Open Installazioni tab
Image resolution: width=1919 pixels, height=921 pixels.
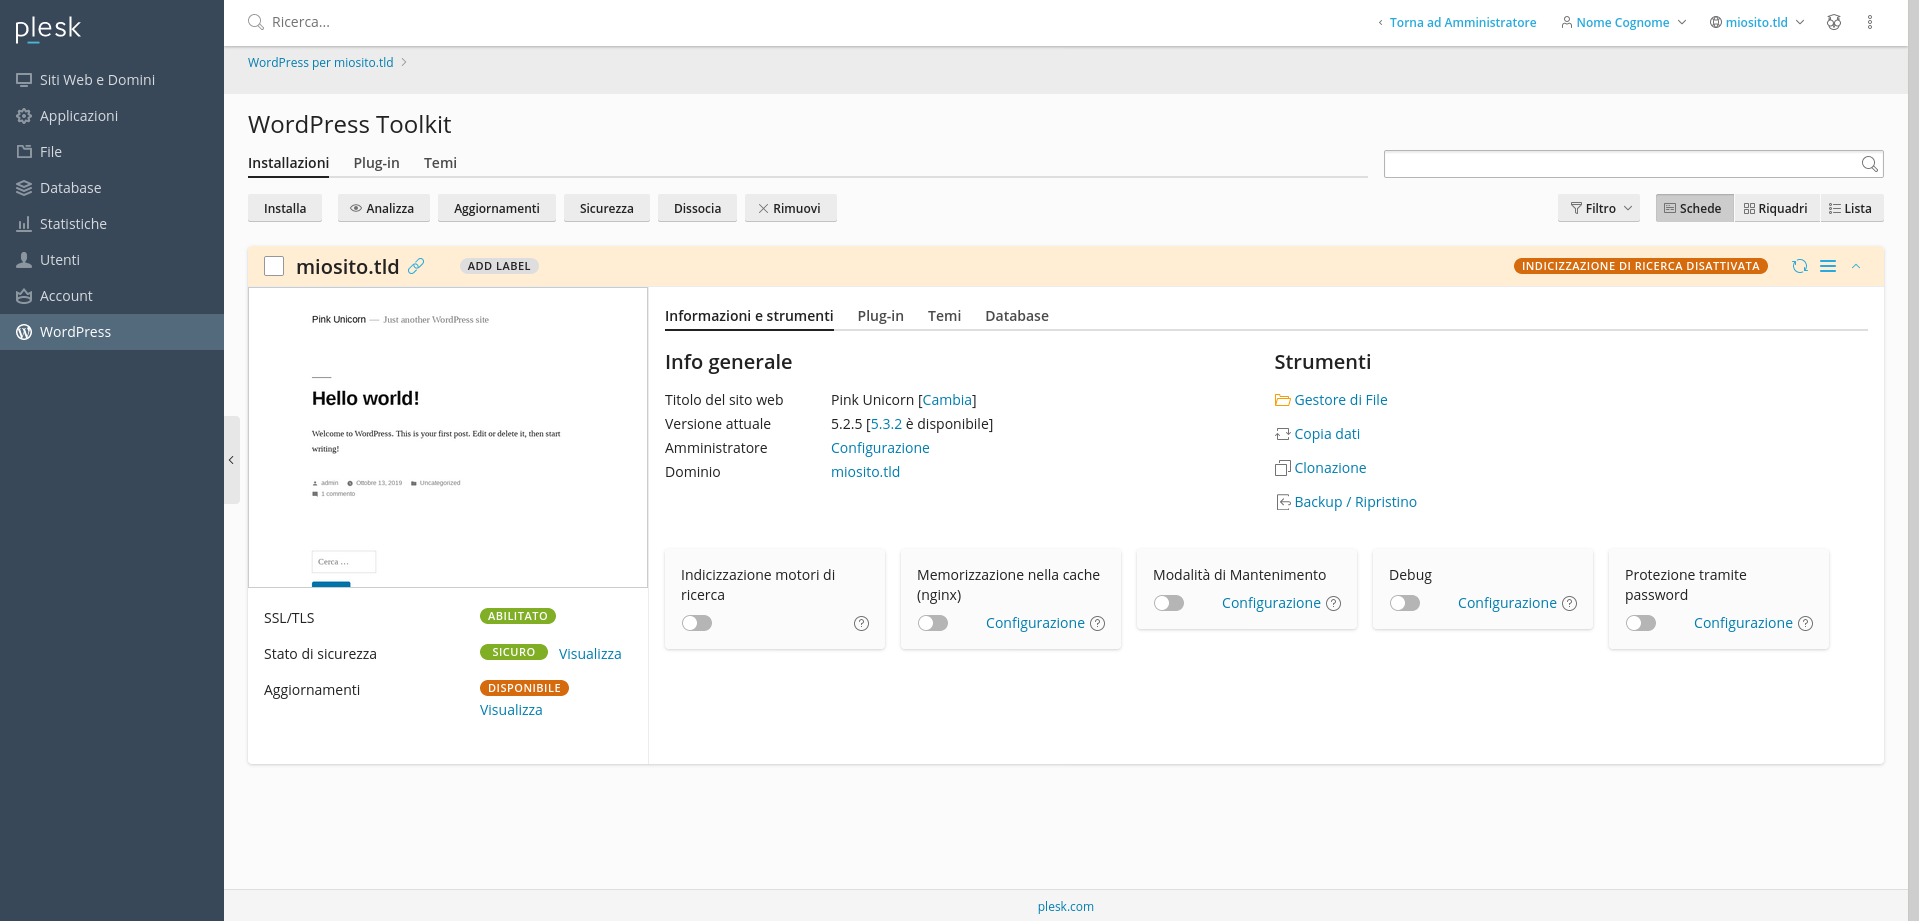288,163
